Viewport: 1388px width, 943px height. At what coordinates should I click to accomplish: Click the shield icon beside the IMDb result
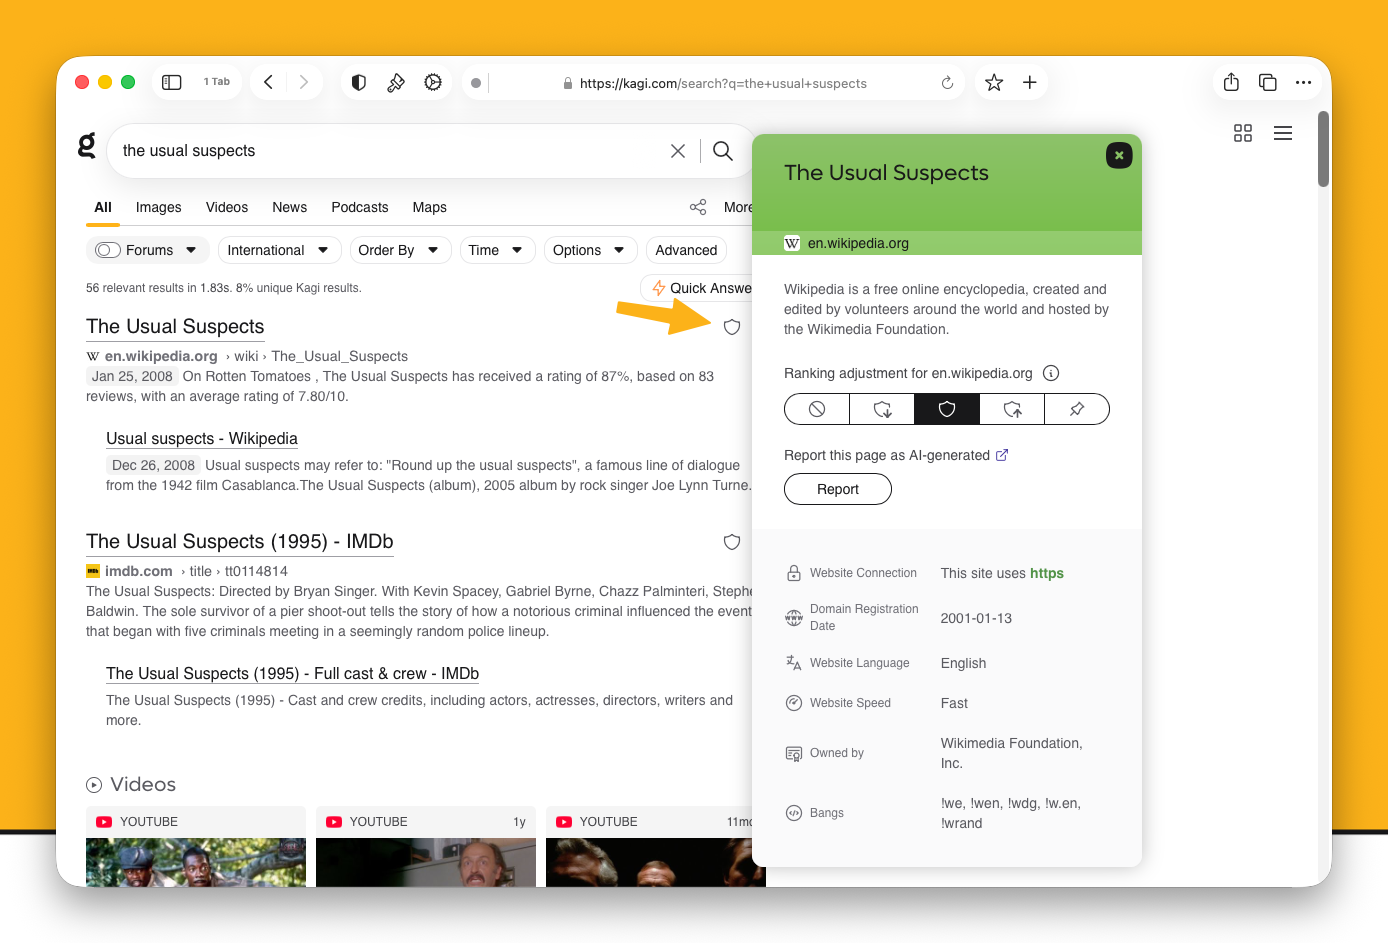coord(732,542)
